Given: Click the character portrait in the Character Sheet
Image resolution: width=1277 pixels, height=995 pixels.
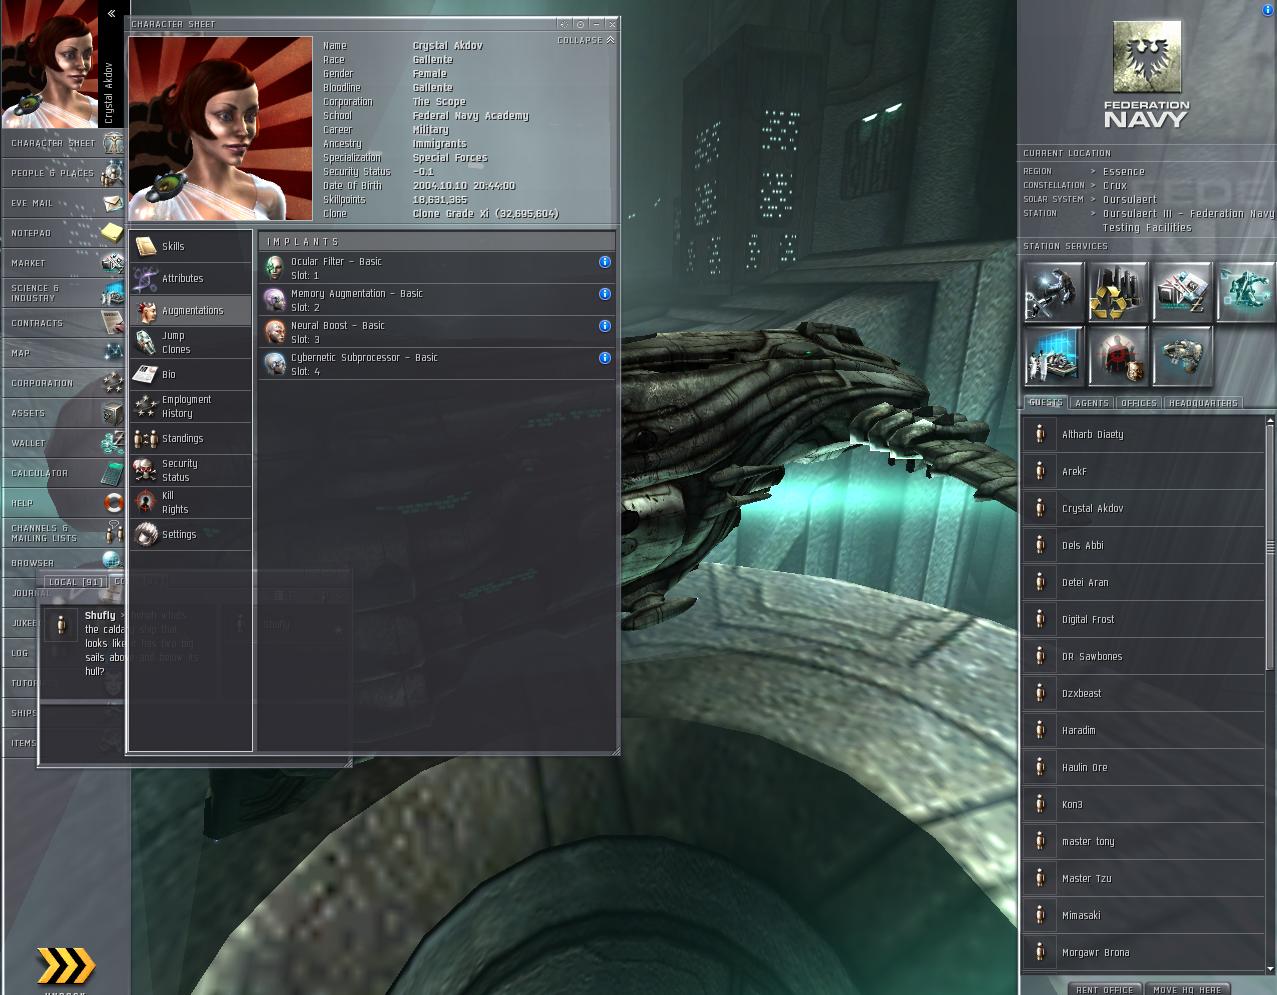Looking at the screenshot, I should coord(221,128).
